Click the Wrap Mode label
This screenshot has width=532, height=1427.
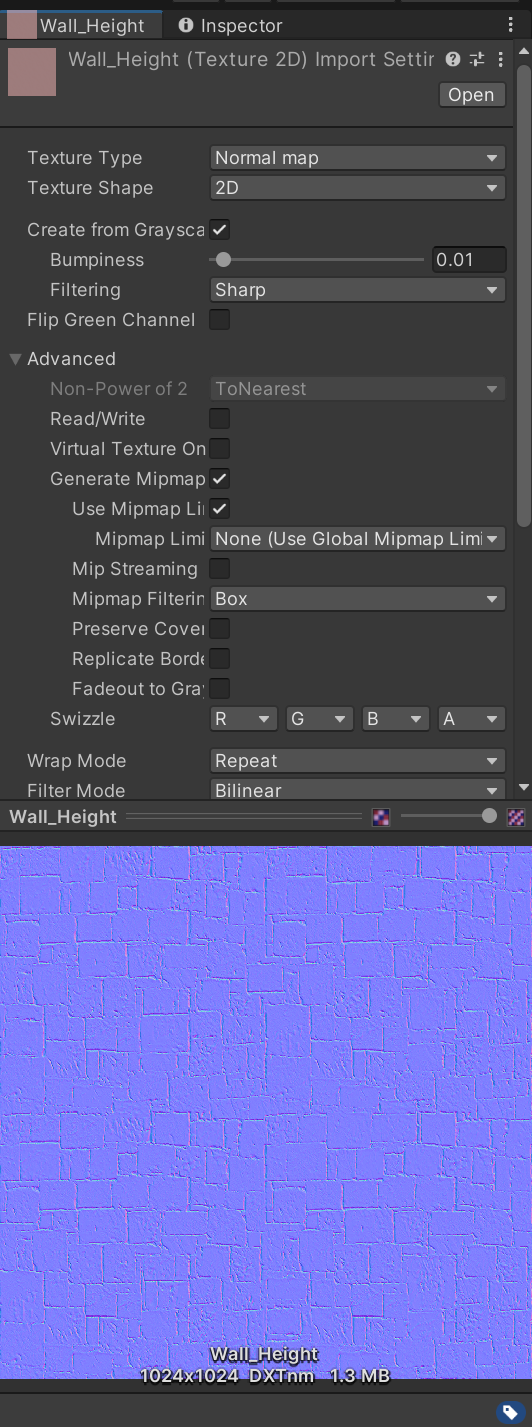77,761
